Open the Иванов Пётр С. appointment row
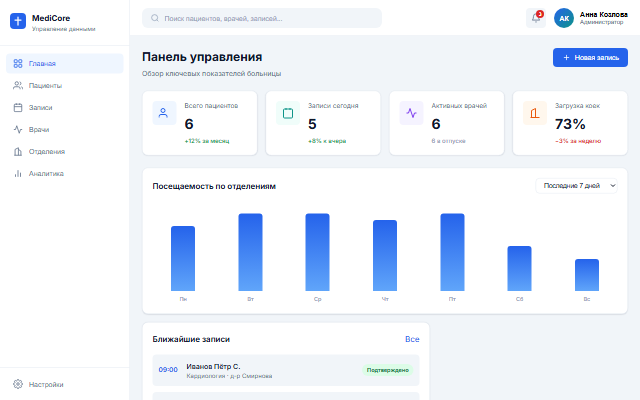640x400 pixels. tap(286, 370)
